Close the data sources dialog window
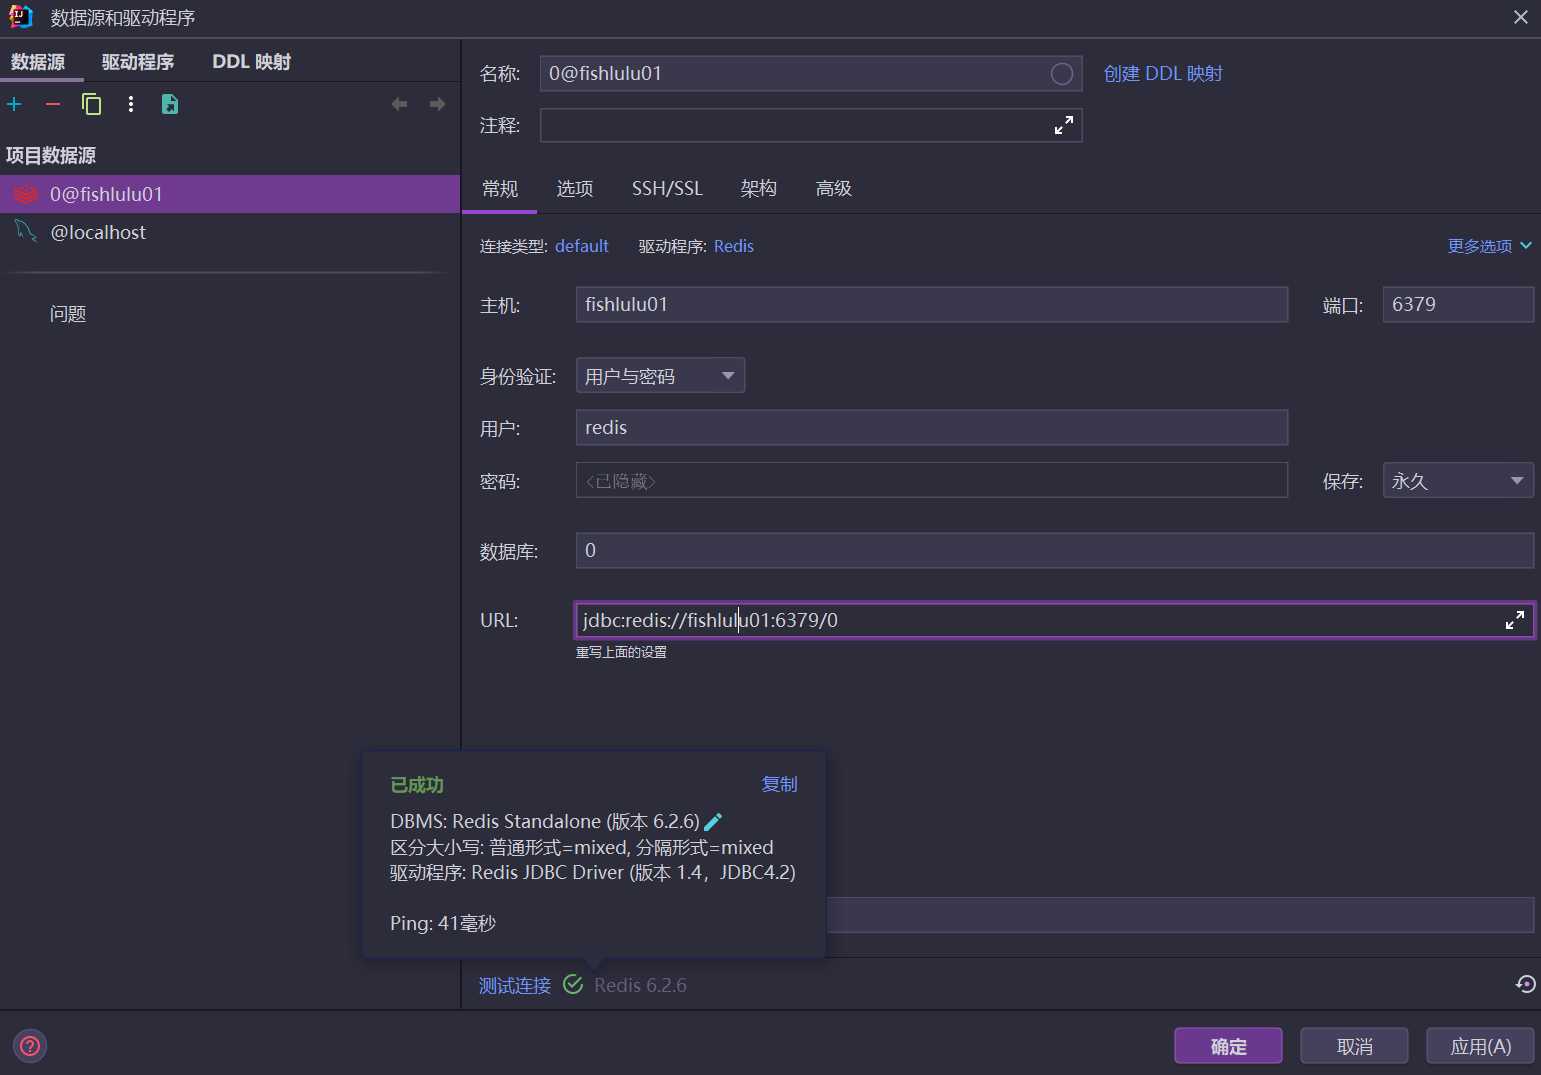1541x1075 pixels. click(x=1520, y=17)
